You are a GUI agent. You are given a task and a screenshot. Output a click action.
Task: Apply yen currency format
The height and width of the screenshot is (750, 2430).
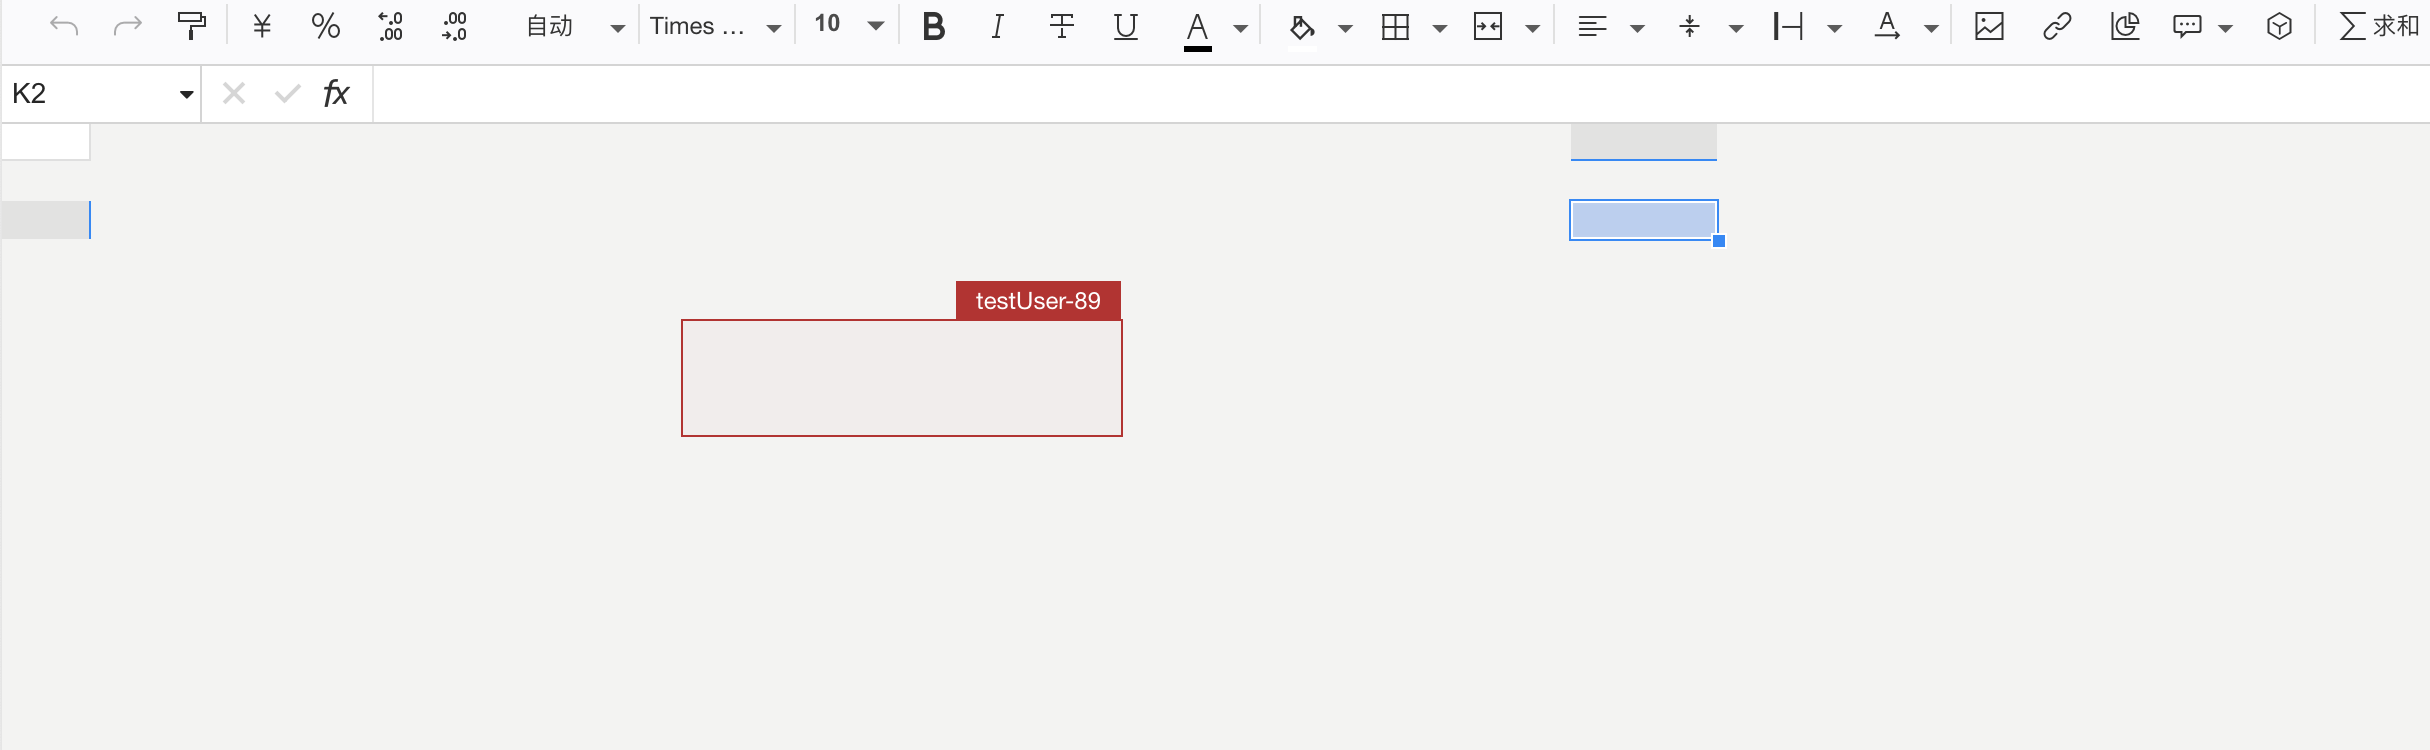(x=262, y=26)
